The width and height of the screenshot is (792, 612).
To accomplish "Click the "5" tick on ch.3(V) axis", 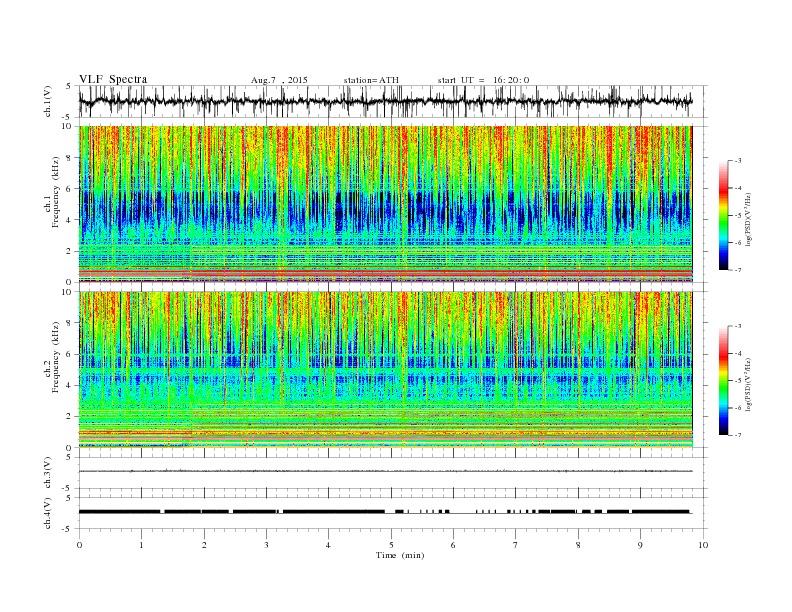I will [x=68, y=457].
